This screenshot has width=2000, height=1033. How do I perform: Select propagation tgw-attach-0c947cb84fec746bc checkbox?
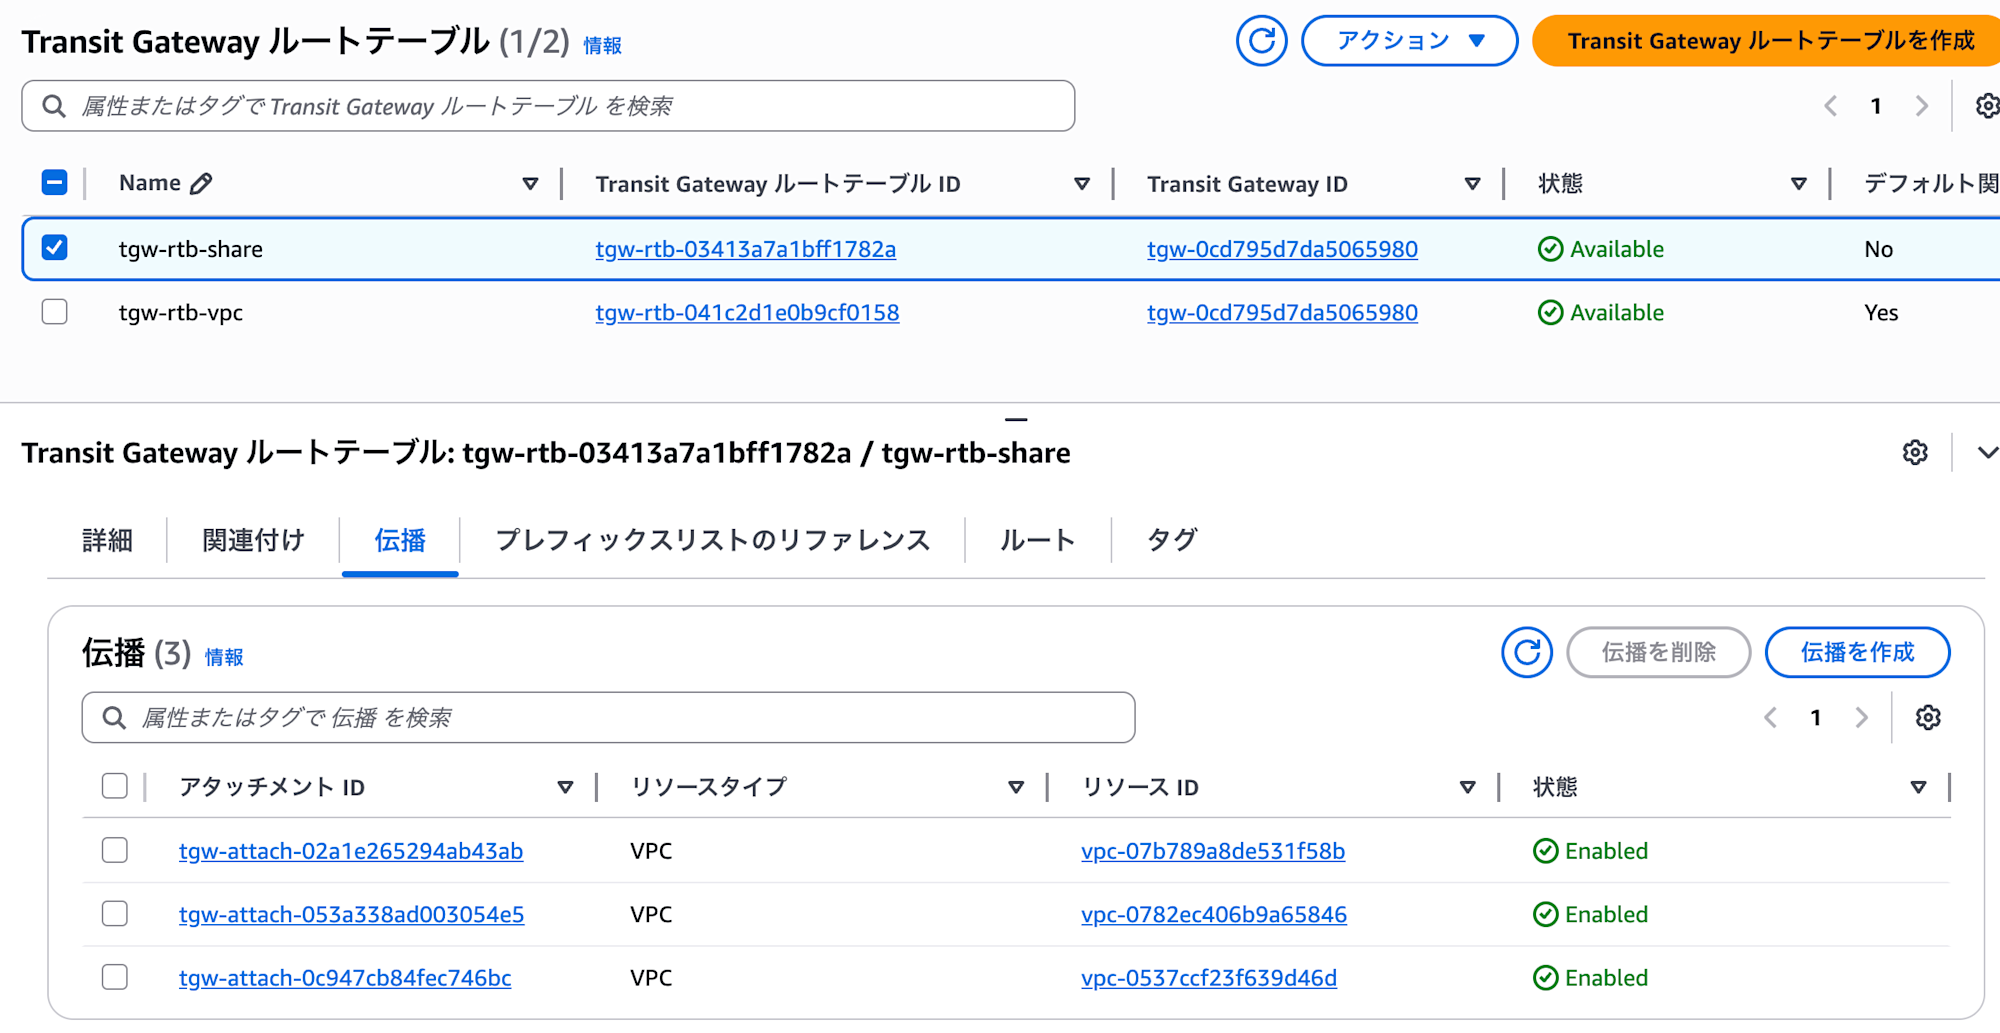pyautogui.click(x=115, y=978)
